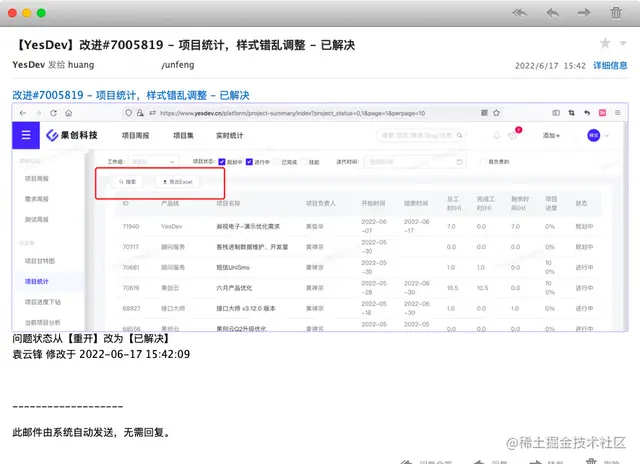This screenshot has height=464, width=640.
Task: Click the Reply arrow icon in title bar
Action: coord(552,13)
